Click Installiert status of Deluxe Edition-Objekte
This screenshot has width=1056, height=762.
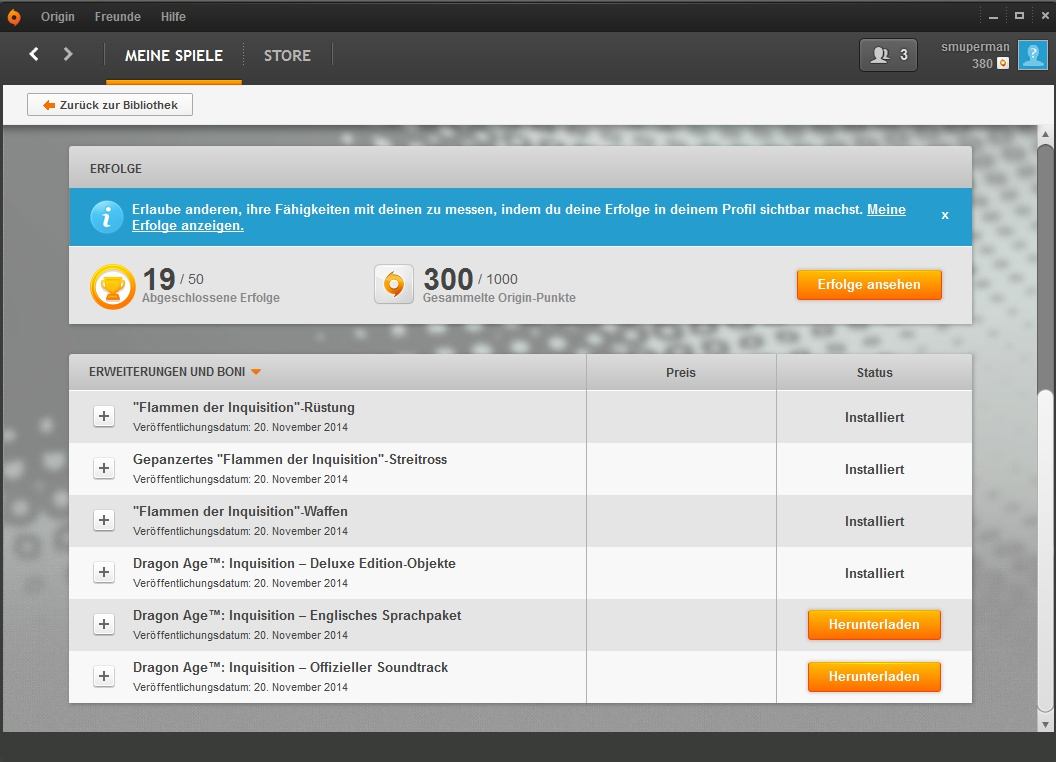(x=874, y=573)
